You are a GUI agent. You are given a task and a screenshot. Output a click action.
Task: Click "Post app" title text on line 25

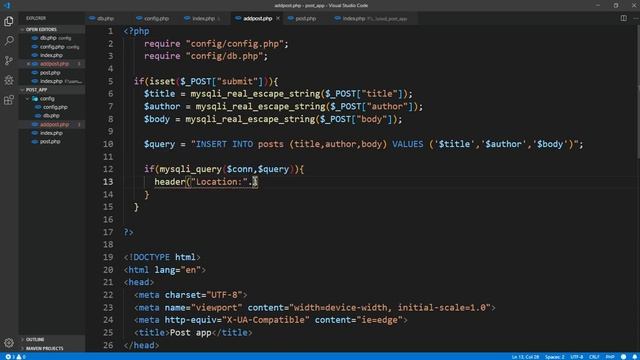191,333
